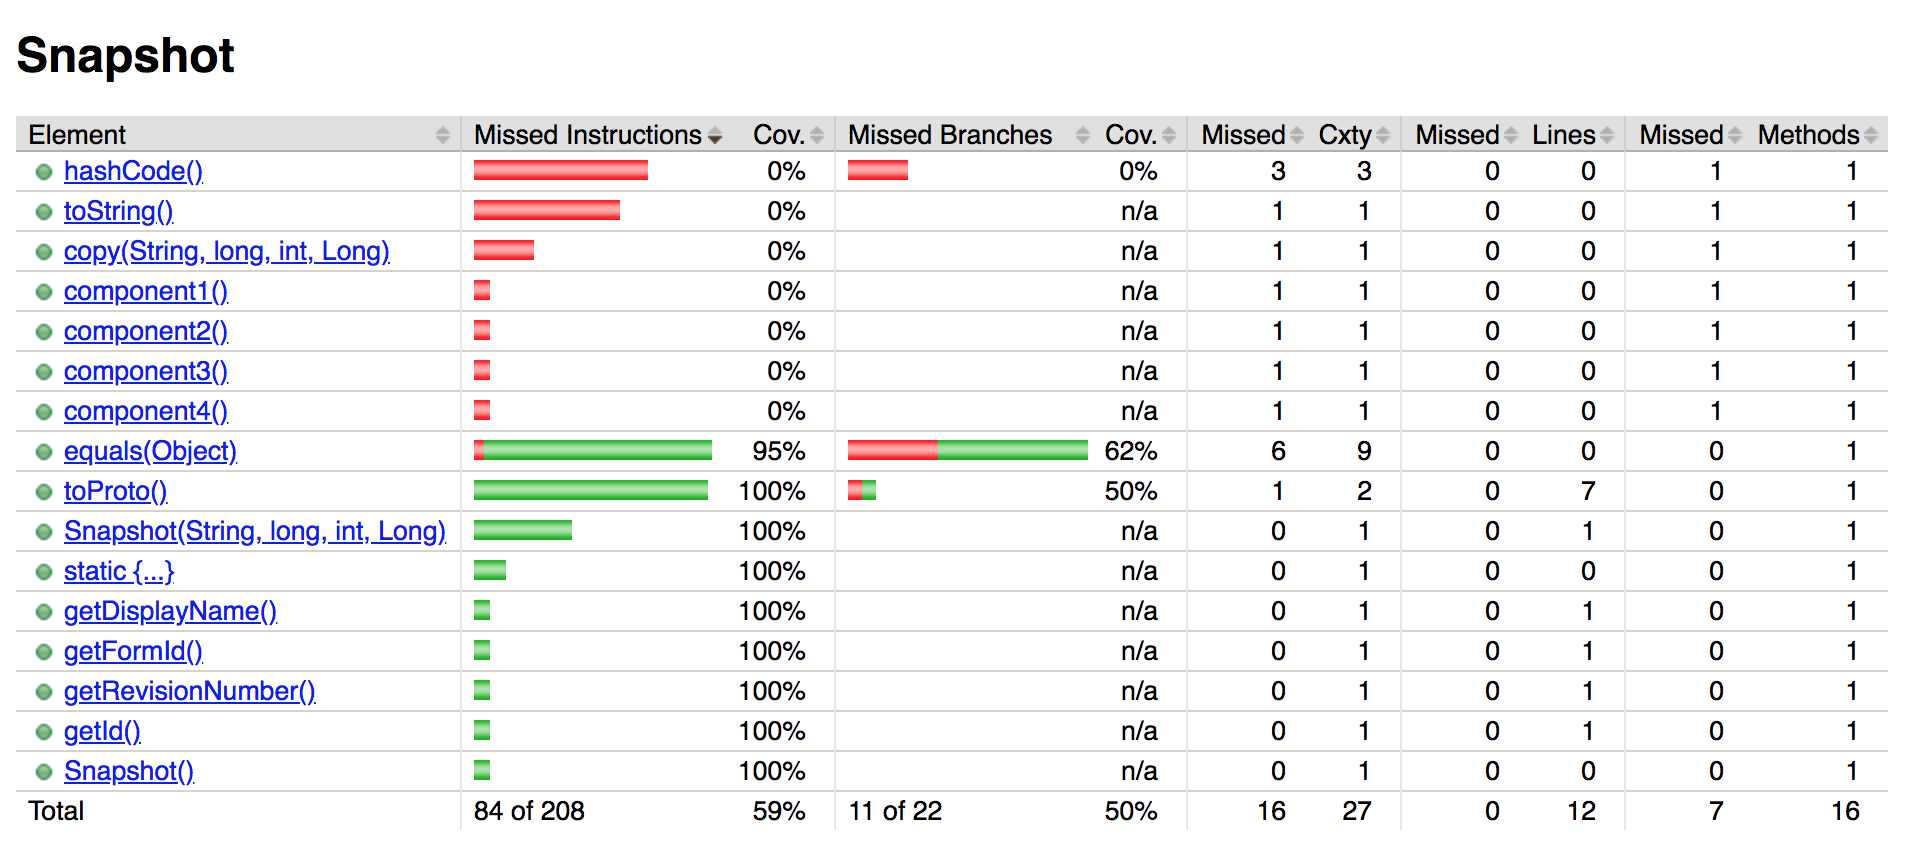This screenshot has height=862, width=1930.
Task: Open the getDisplayName() coverage page
Action: click(x=171, y=611)
